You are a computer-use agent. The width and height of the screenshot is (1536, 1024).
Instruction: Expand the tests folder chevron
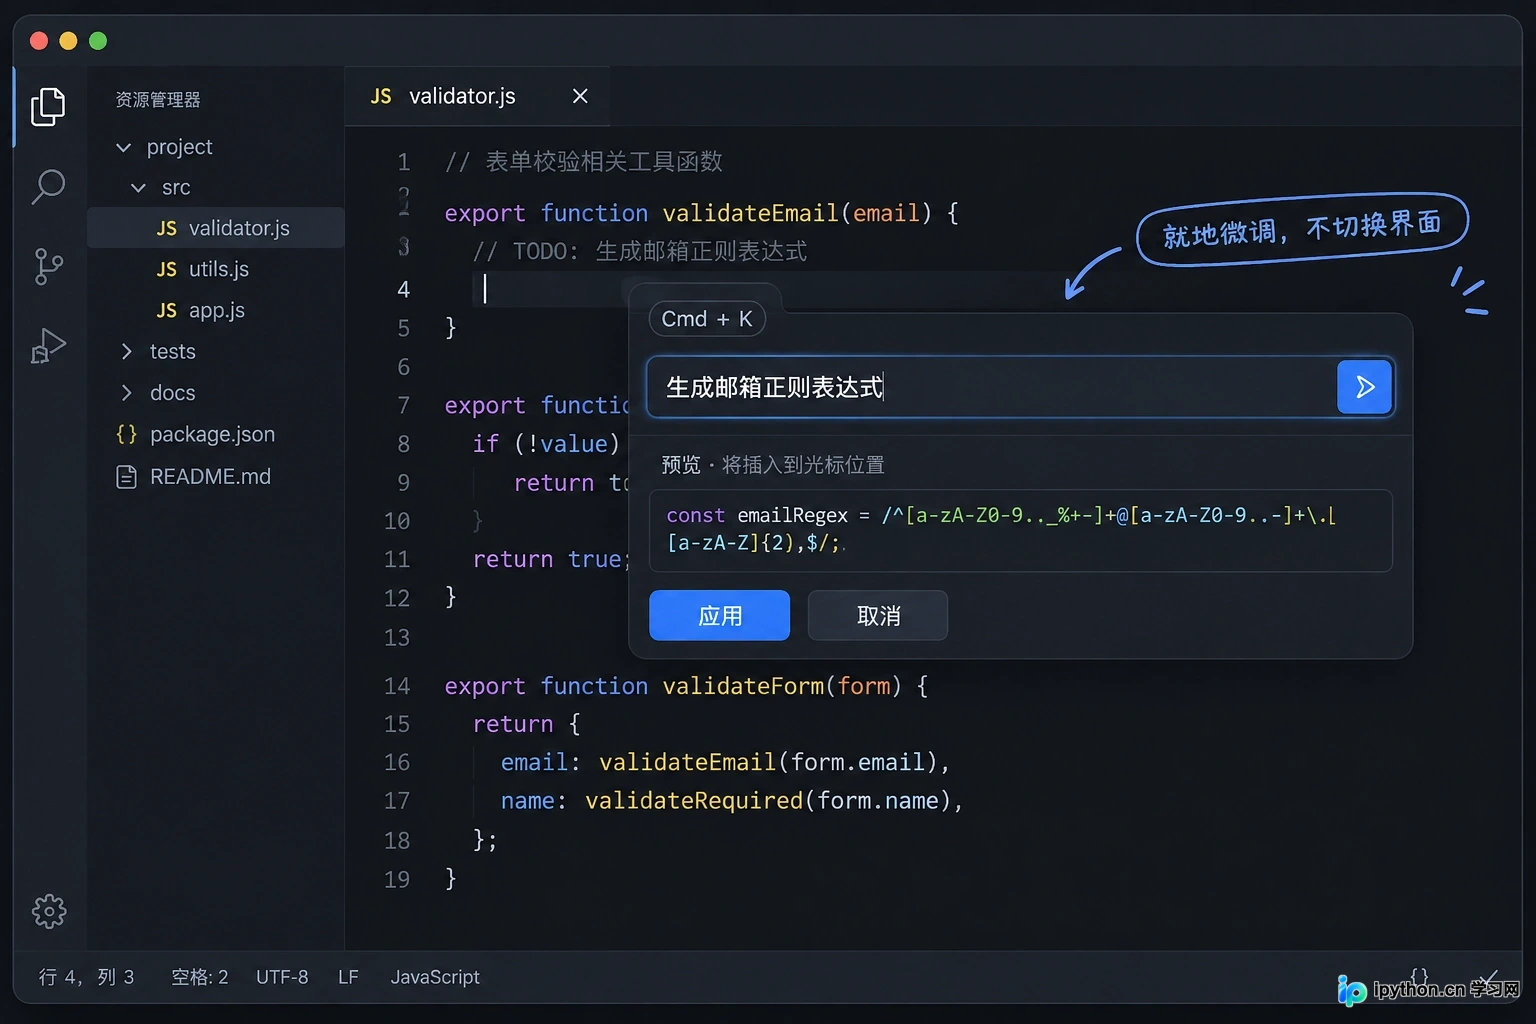(x=126, y=351)
